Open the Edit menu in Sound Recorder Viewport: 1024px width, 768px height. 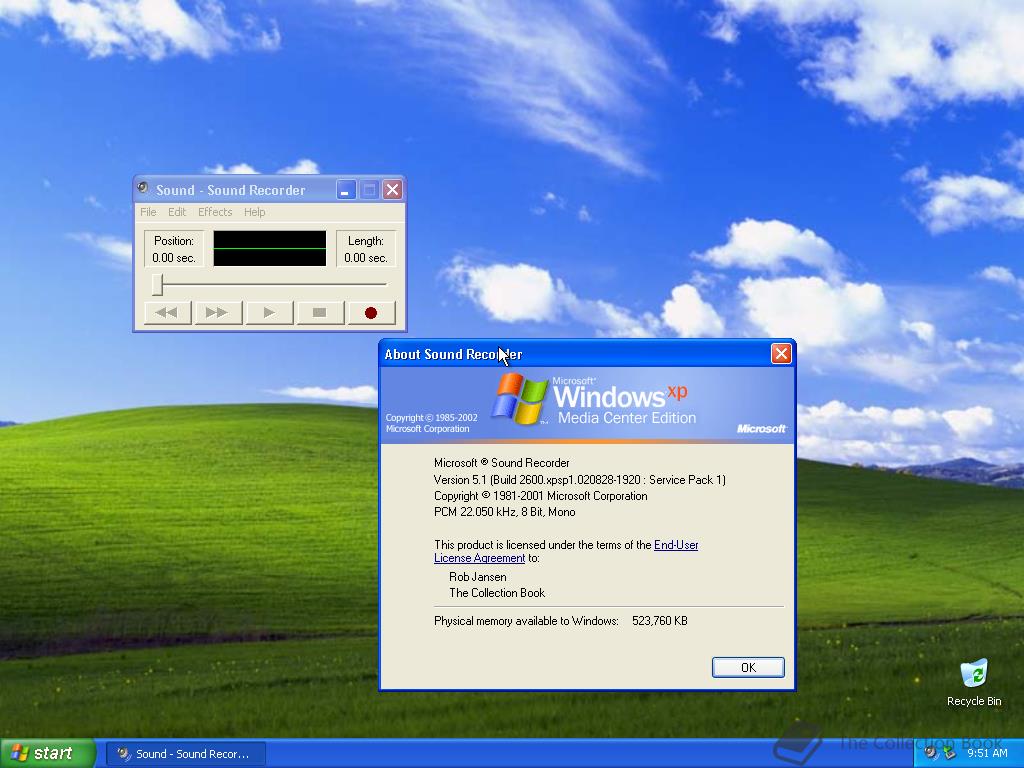[x=177, y=212]
